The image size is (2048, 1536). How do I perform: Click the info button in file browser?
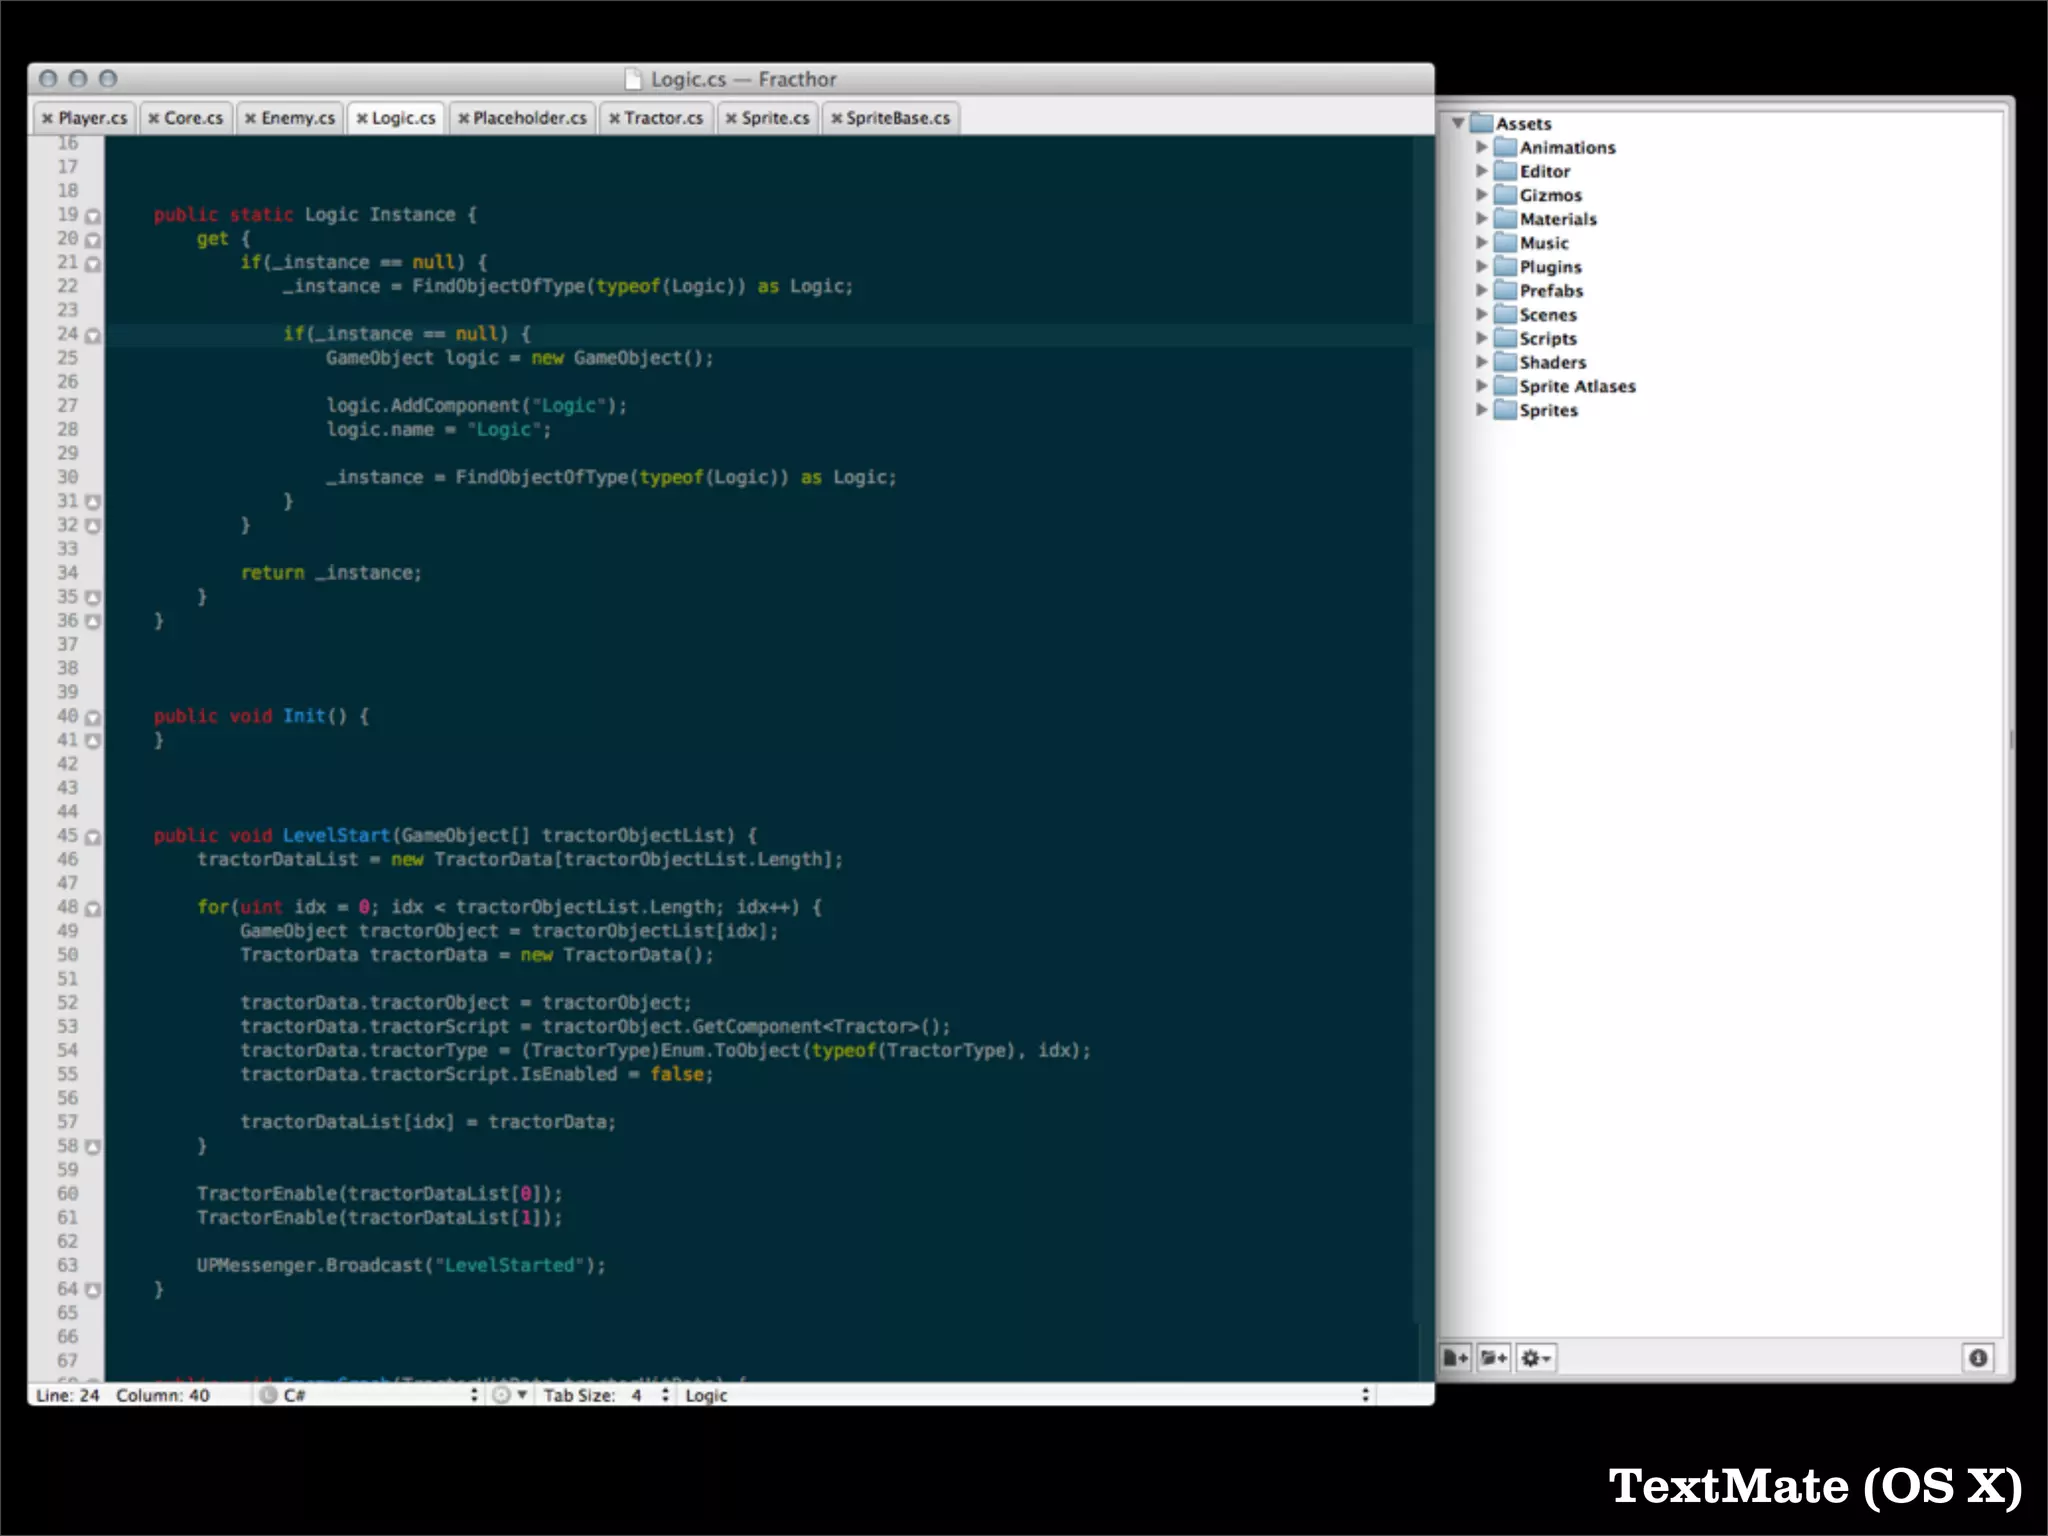coord(1978,1357)
